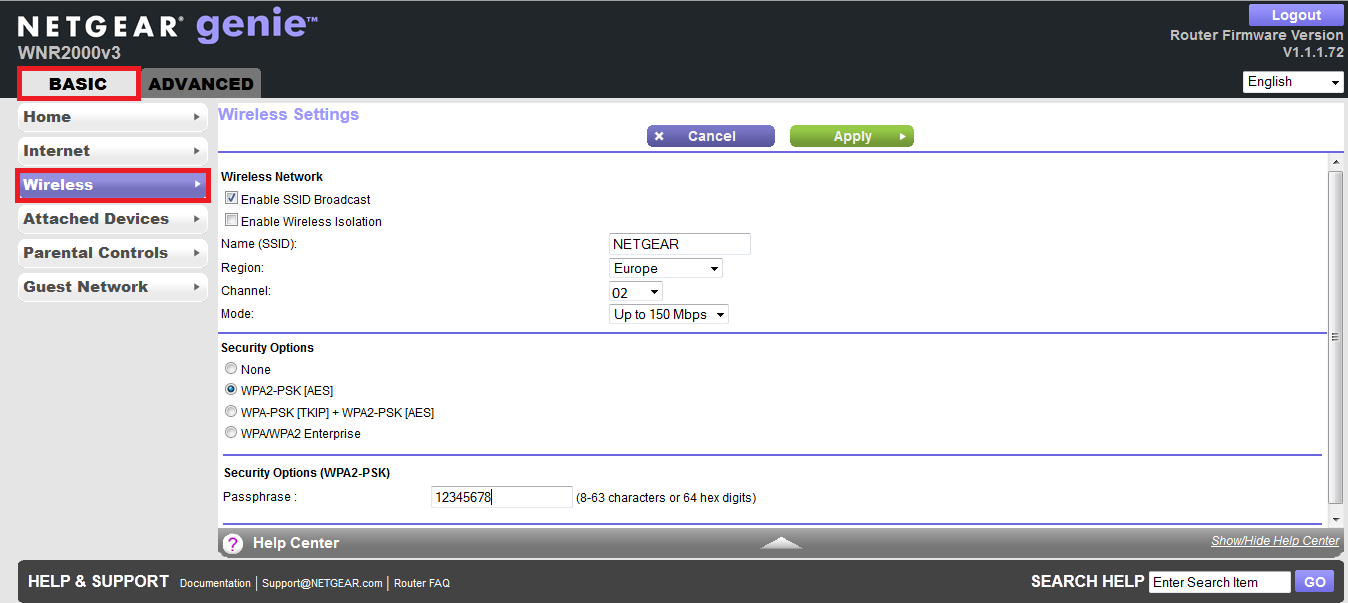1348x603 pixels.
Task: Click the Help Center question mark icon
Action: 233,543
